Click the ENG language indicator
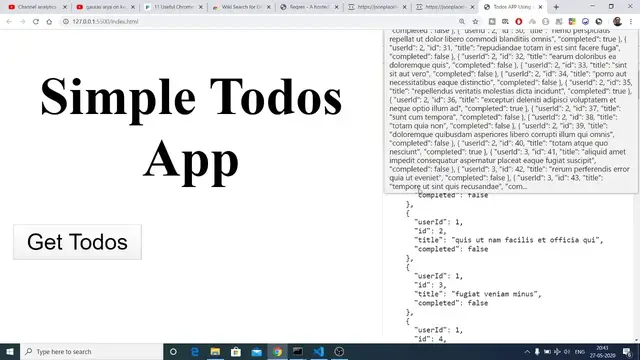The image size is (640, 360). click(x=580, y=351)
